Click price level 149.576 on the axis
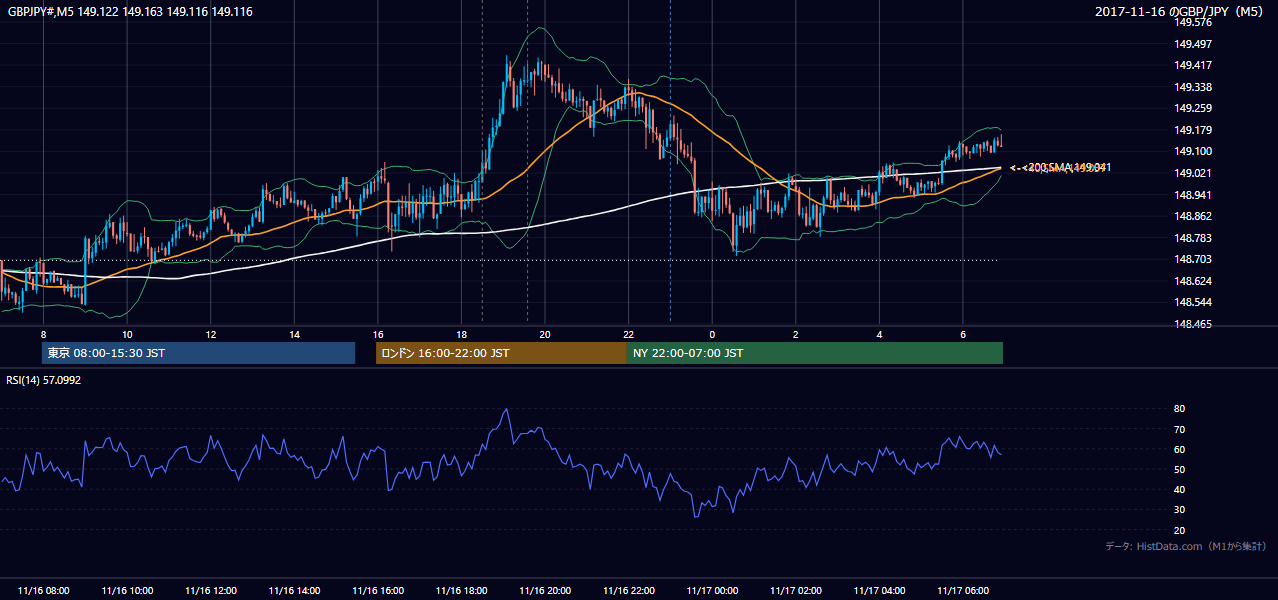 (x=1193, y=22)
